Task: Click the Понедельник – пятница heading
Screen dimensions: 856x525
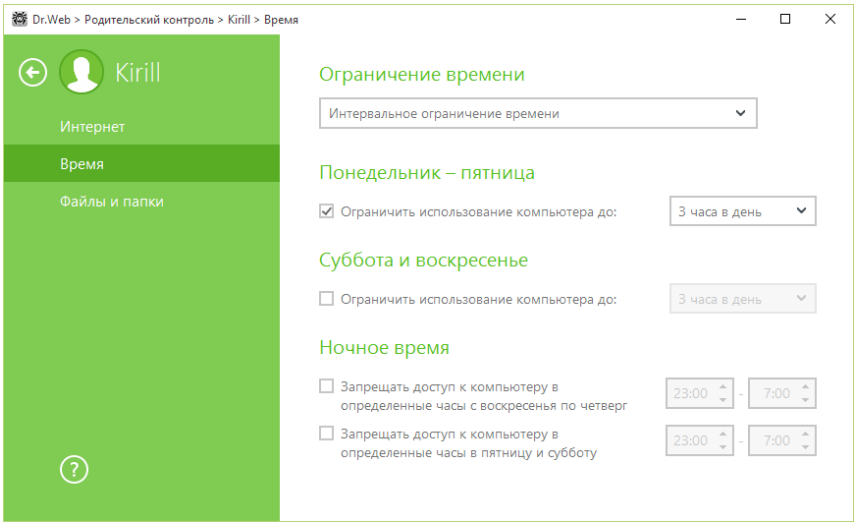Action: 427,172
